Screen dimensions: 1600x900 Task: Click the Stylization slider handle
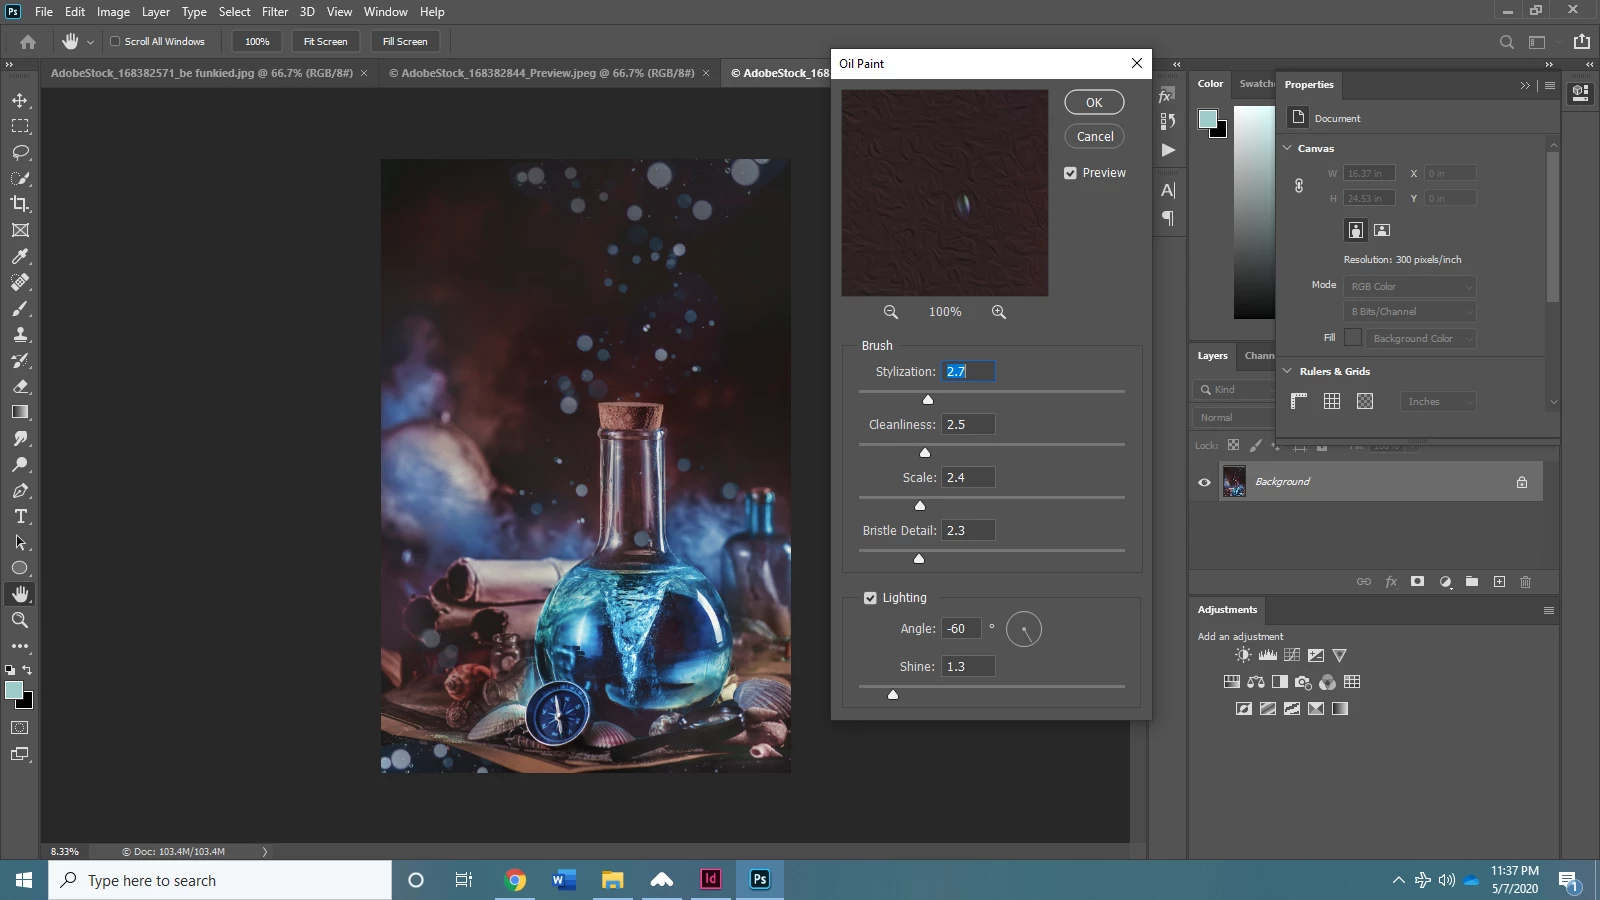pyautogui.click(x=928, y=399)
